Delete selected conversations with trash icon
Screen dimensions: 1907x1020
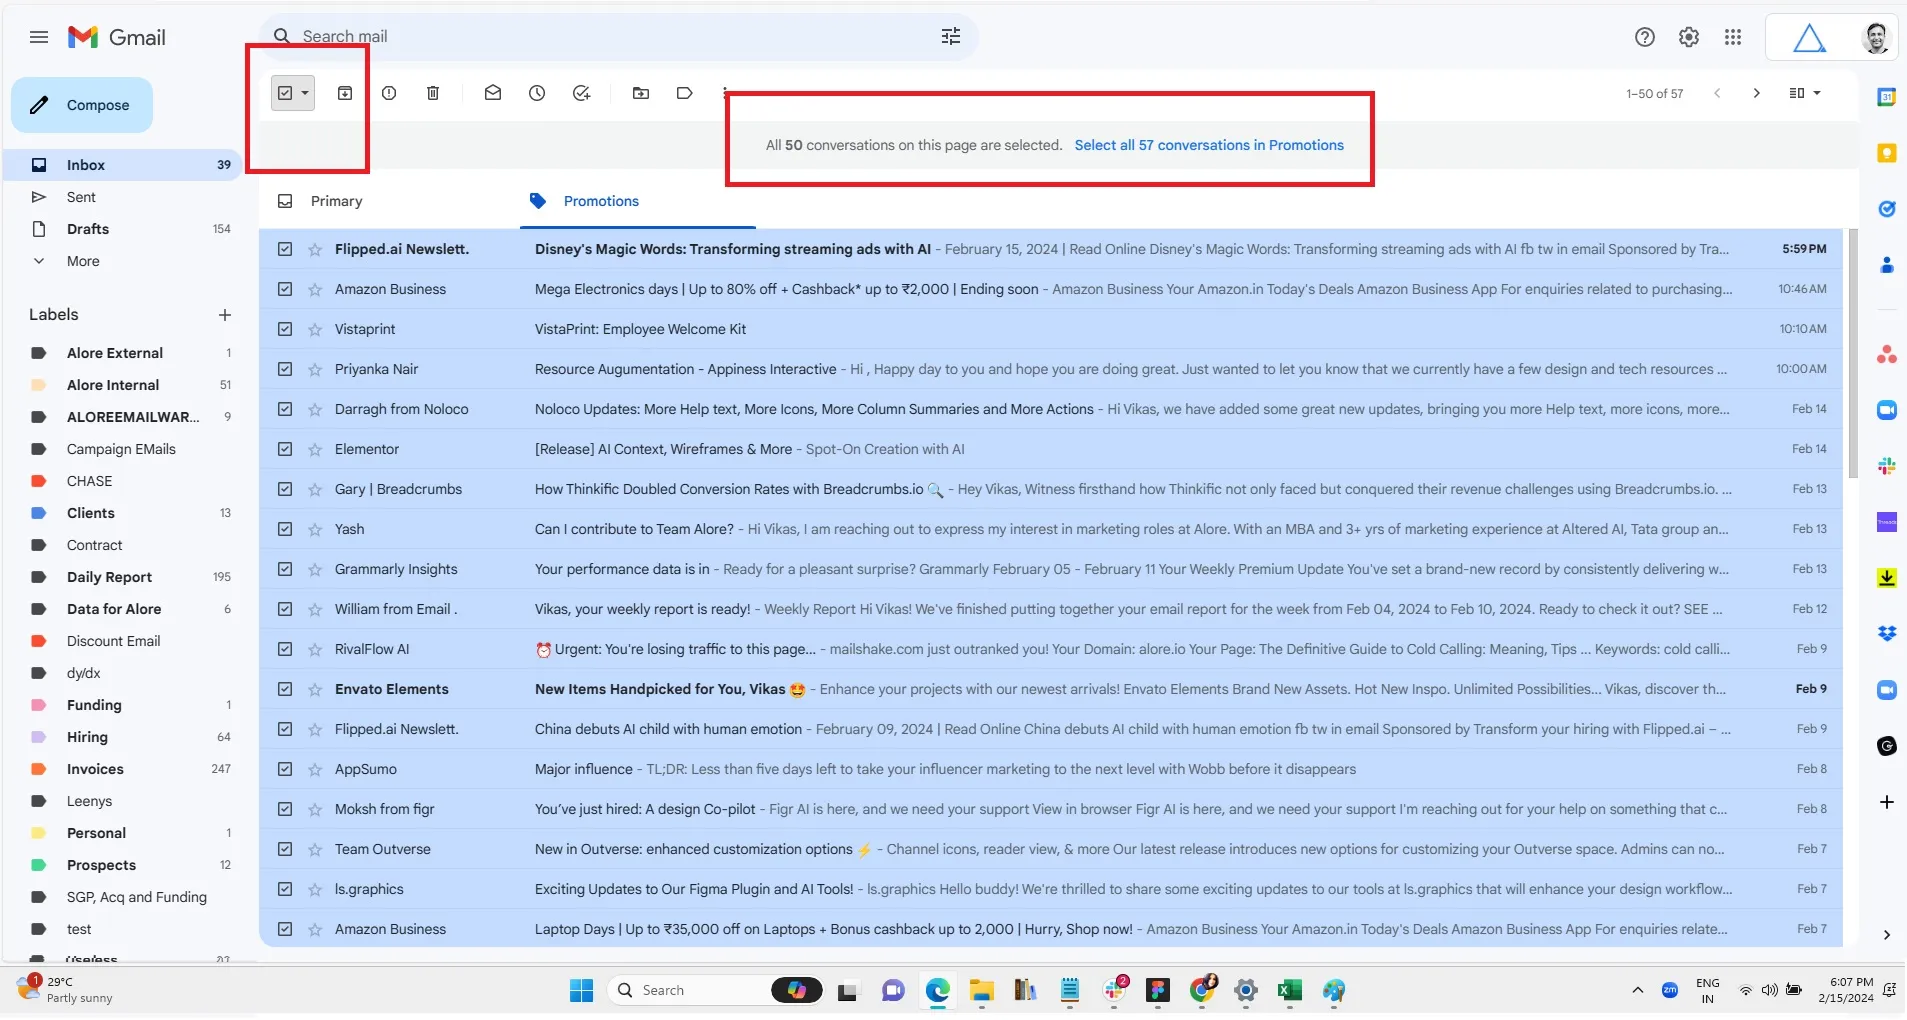click(x=433, y=93)
